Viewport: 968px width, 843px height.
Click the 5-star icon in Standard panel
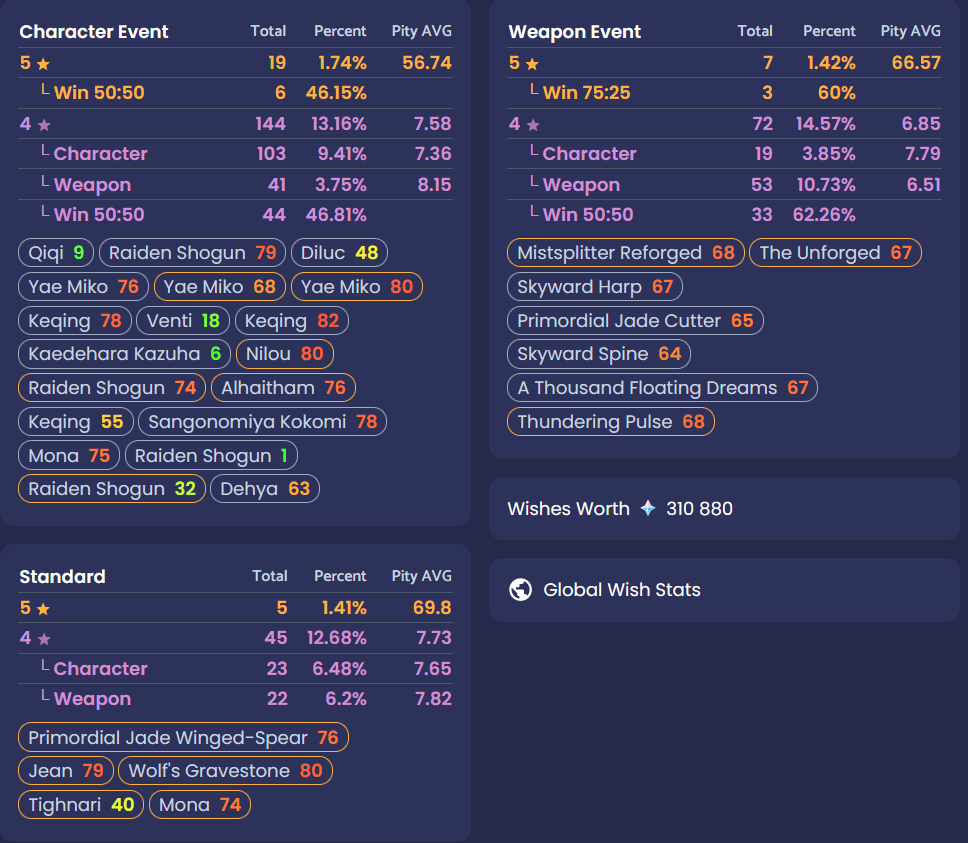43,609
